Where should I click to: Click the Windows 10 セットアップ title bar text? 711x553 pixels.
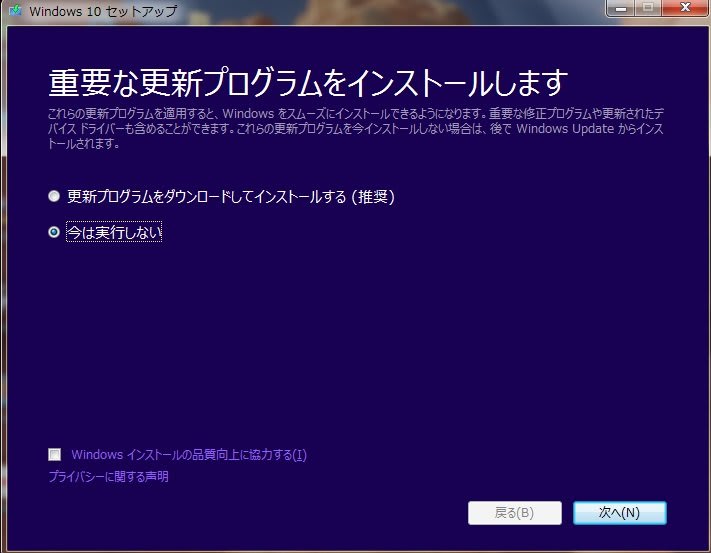pyautogui.click(x=103, y=12)
